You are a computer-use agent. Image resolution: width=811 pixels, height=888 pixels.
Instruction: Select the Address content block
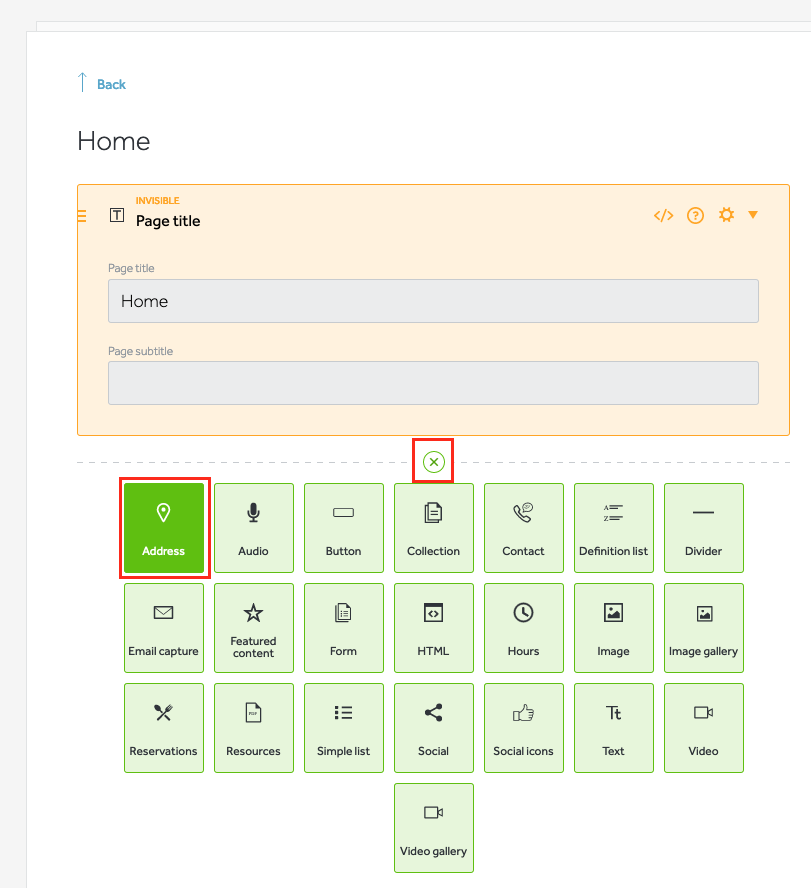click(x=163, y=528)
